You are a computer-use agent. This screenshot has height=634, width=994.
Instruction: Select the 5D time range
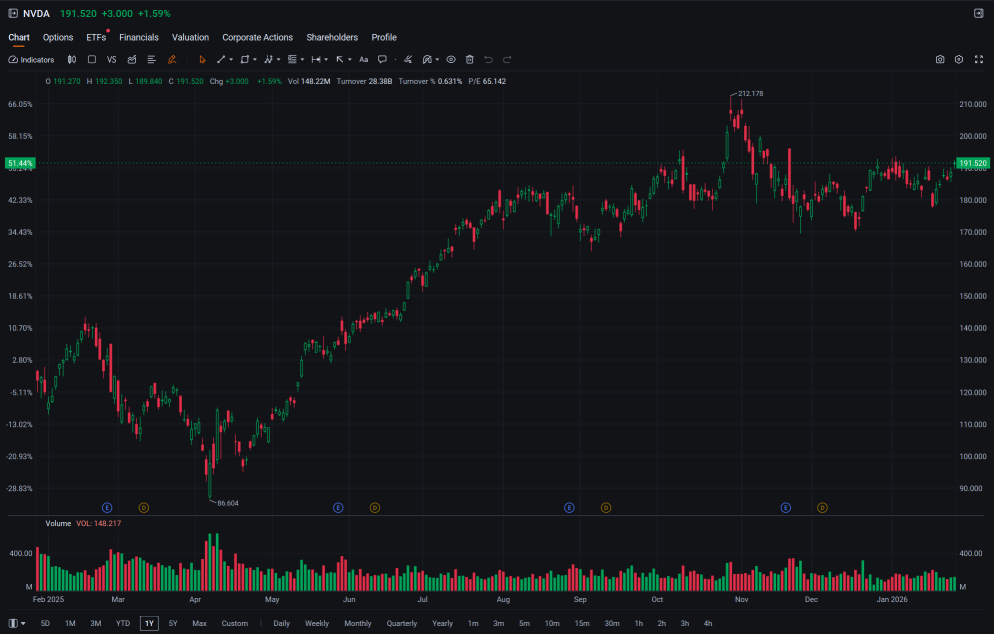45,624
